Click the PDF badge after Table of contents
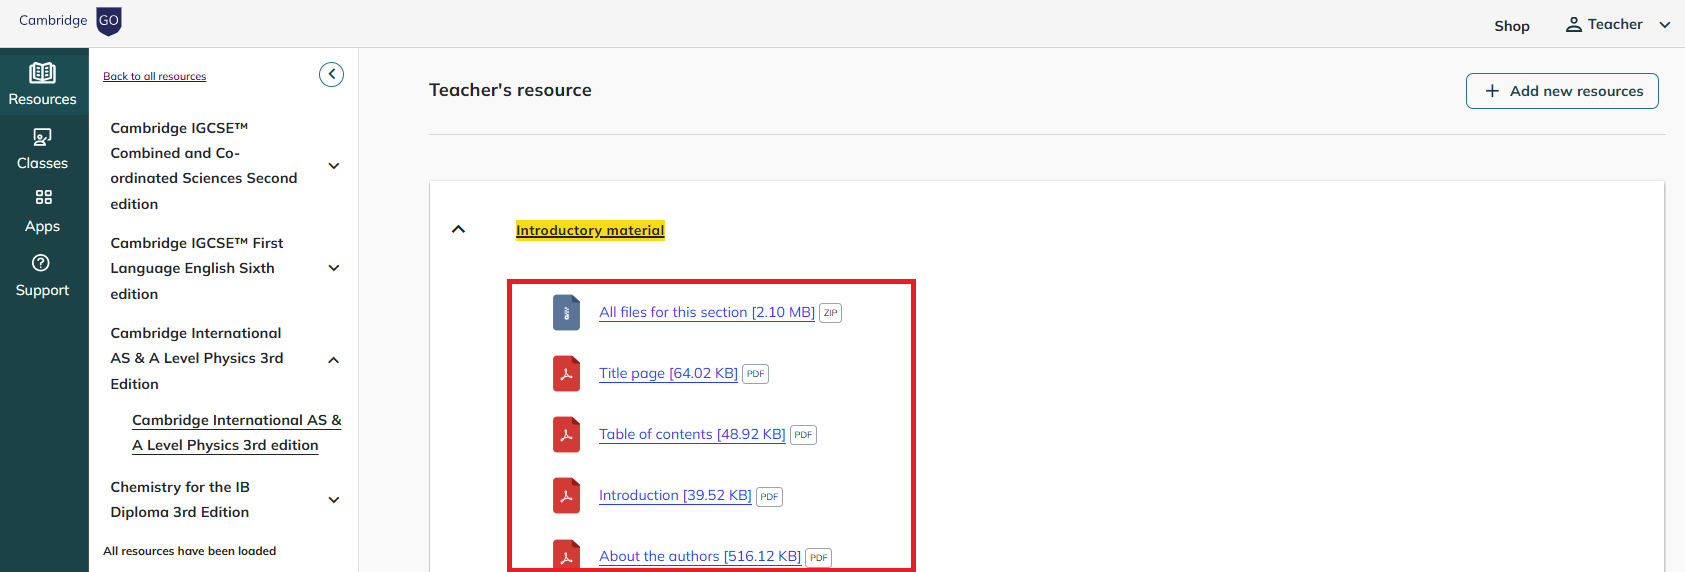This screenshot has height=572, width=1685. (x=803, y=435)
